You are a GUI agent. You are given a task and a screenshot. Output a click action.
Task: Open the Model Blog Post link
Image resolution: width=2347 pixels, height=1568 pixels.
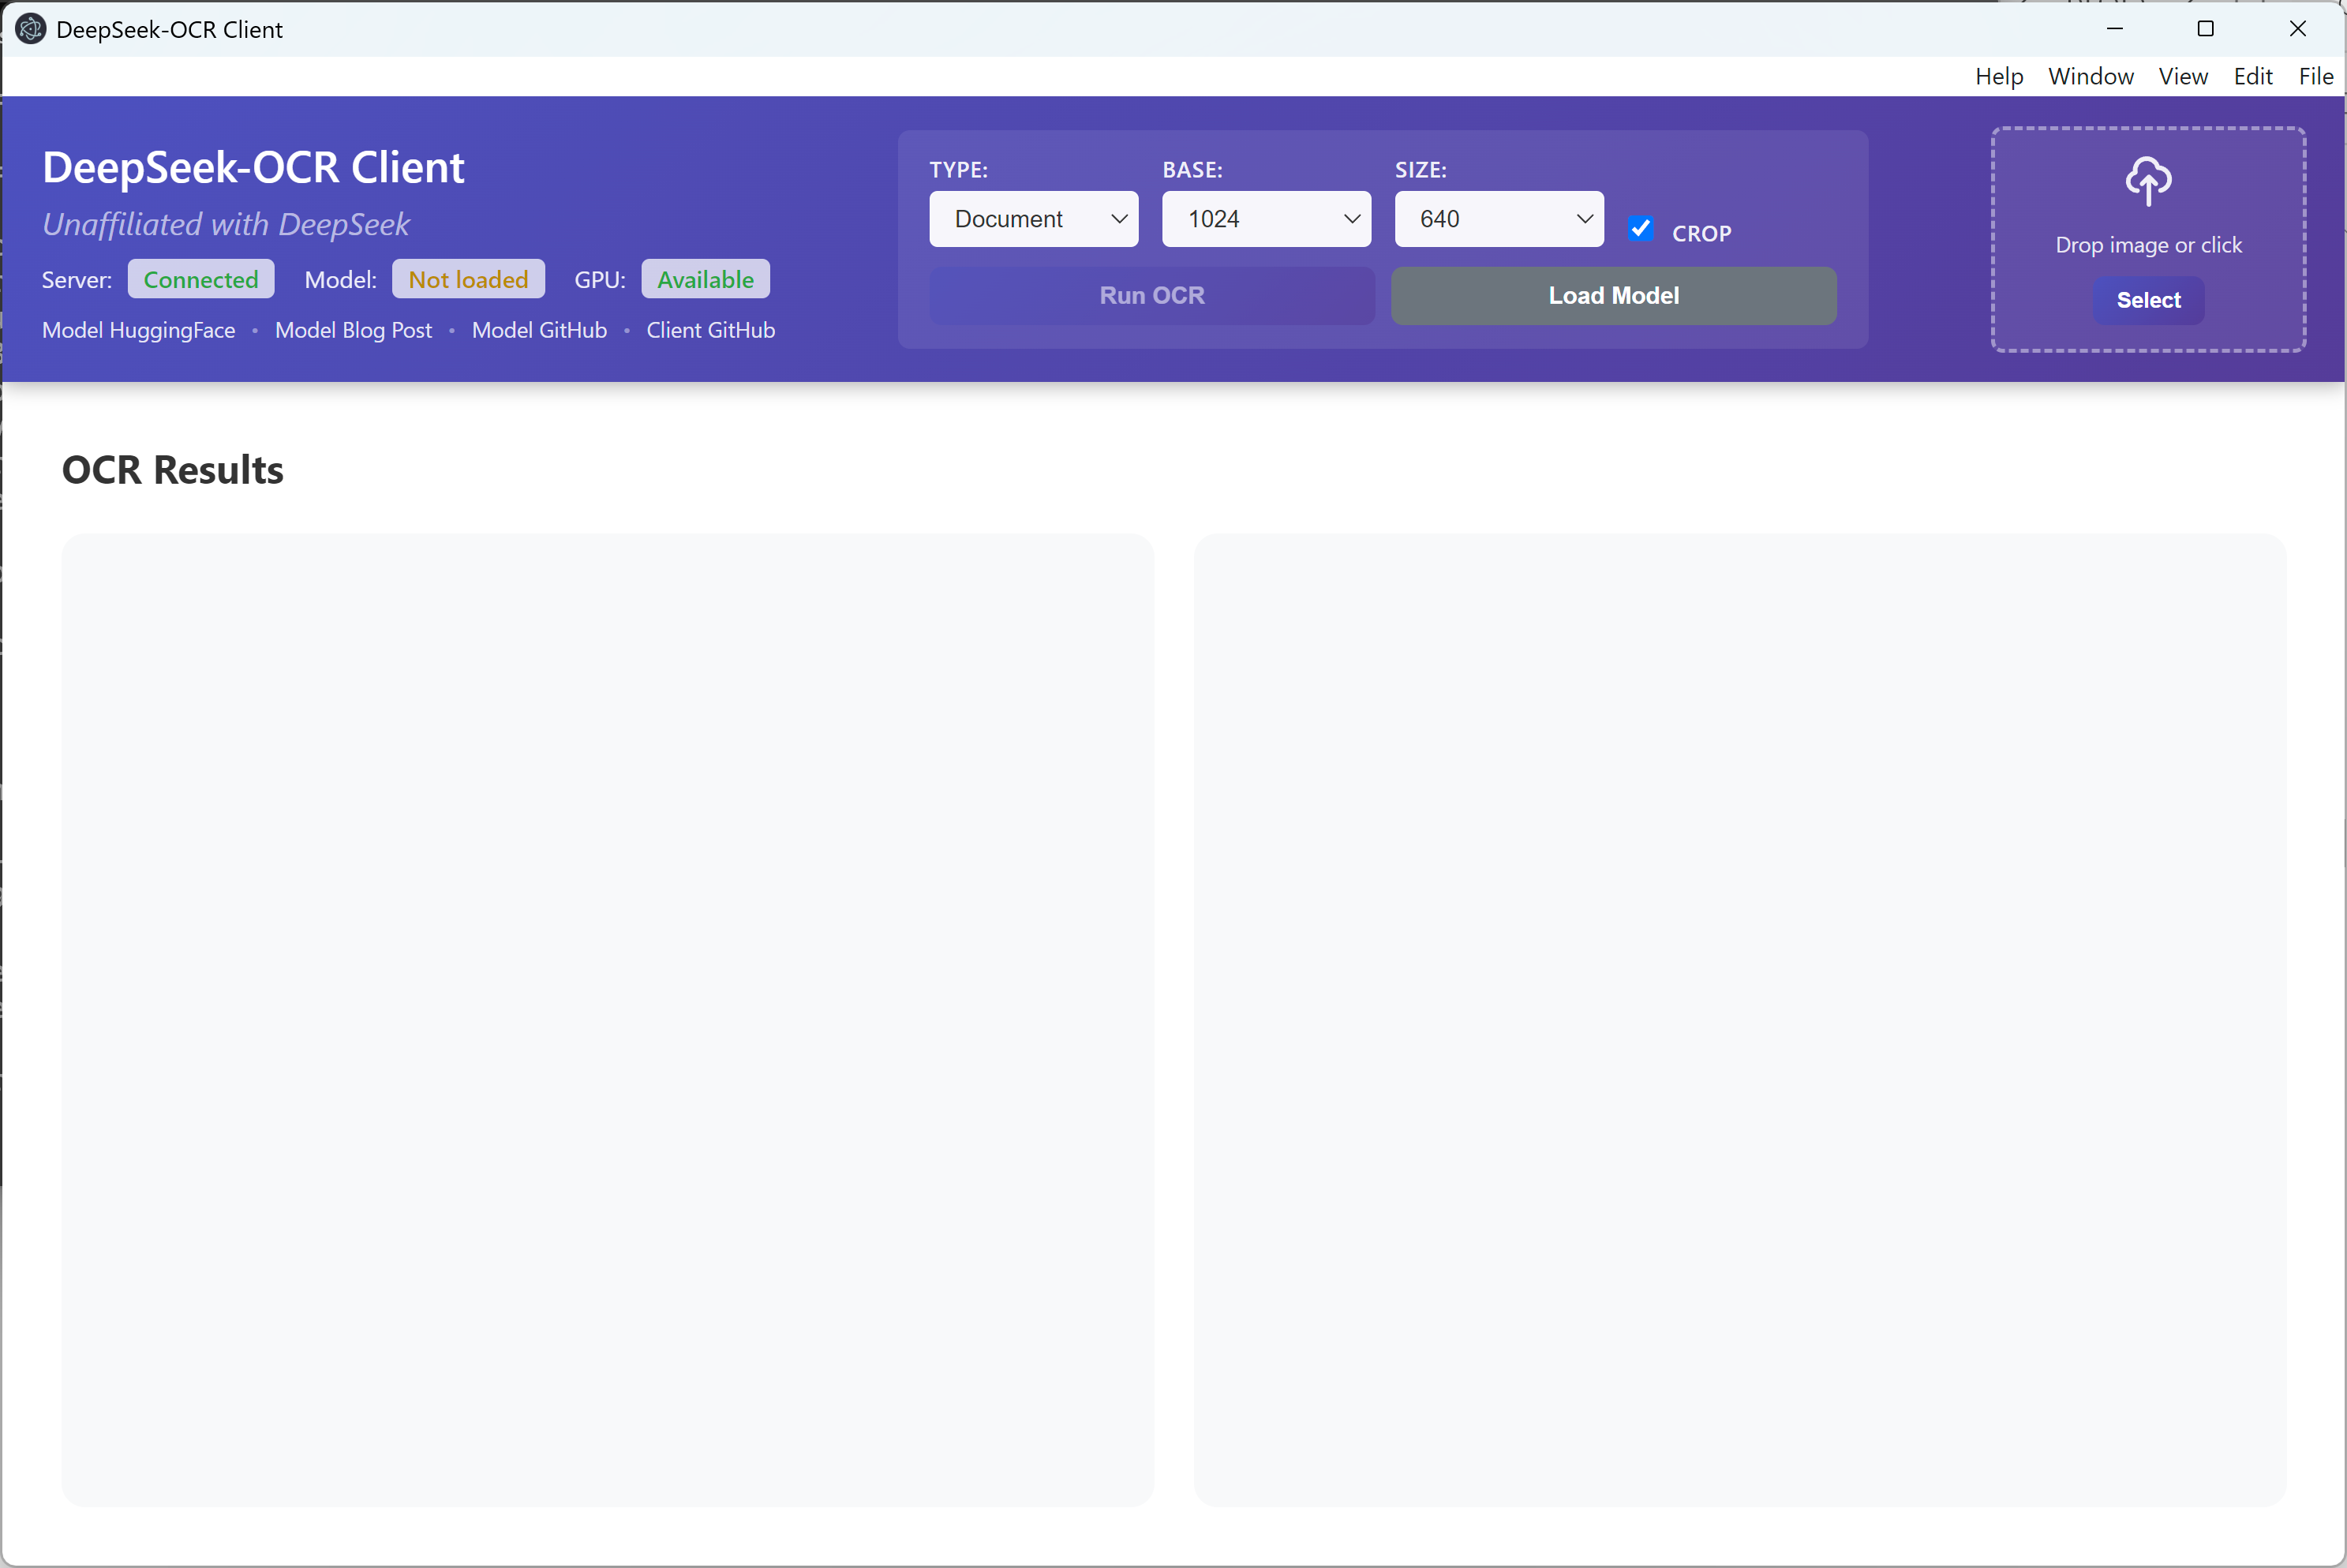[x=353, y=330]
